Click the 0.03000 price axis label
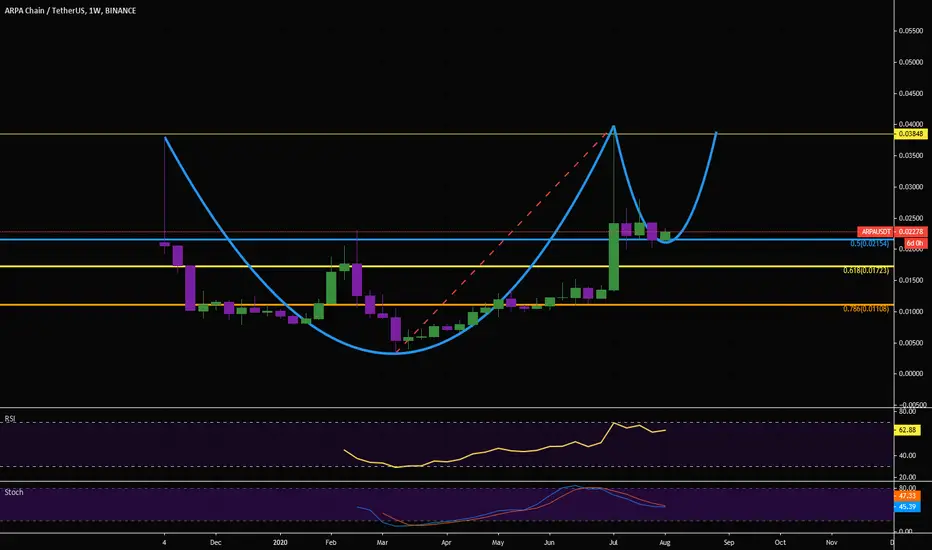Viewport: 932px width, 550px height. point(911,187)
